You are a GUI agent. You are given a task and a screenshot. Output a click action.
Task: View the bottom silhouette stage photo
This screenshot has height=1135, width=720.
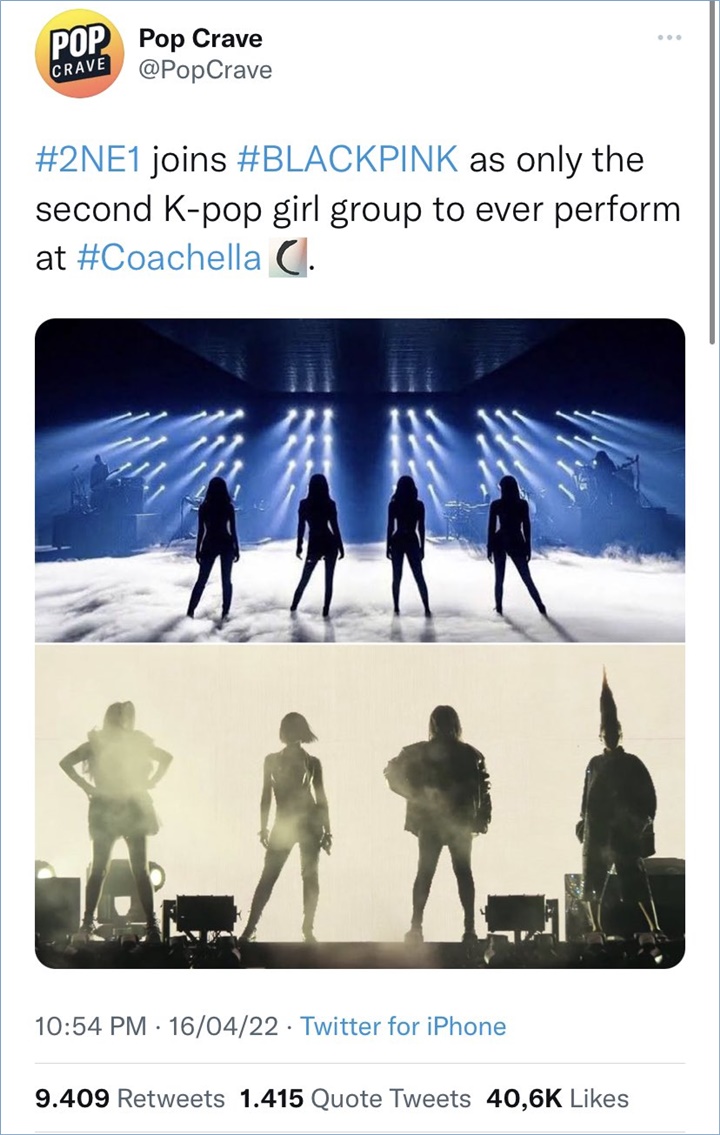[x=360, y=806]
